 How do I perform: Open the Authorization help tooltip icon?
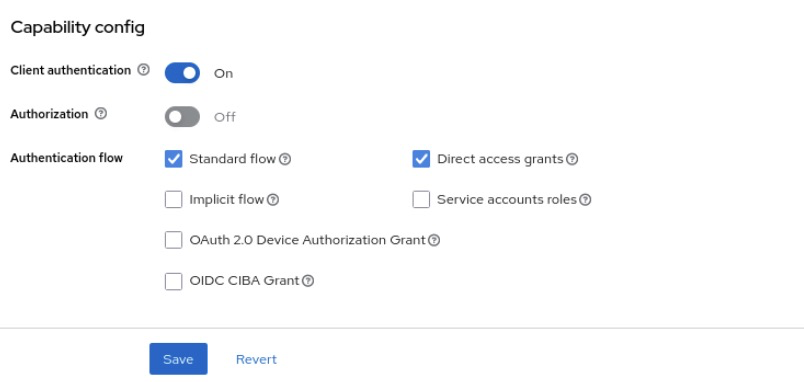pyautogui.click(x=102, y=114)
